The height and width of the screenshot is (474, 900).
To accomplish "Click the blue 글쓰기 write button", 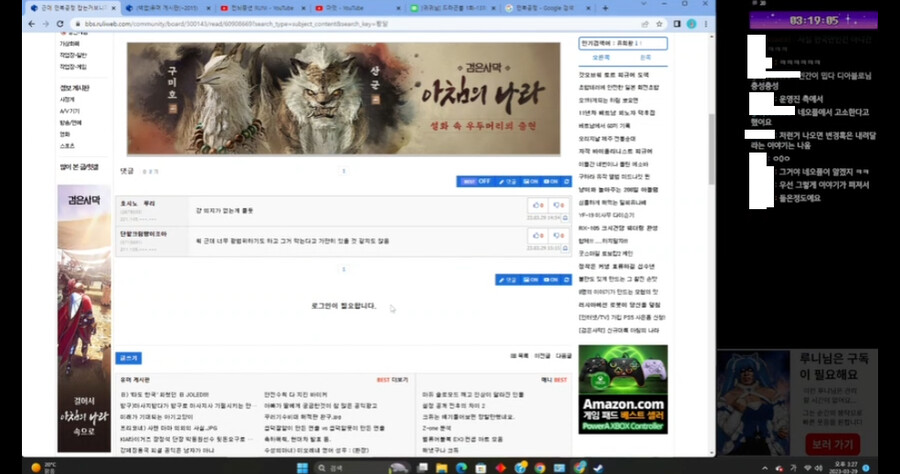I will (129, 358).
